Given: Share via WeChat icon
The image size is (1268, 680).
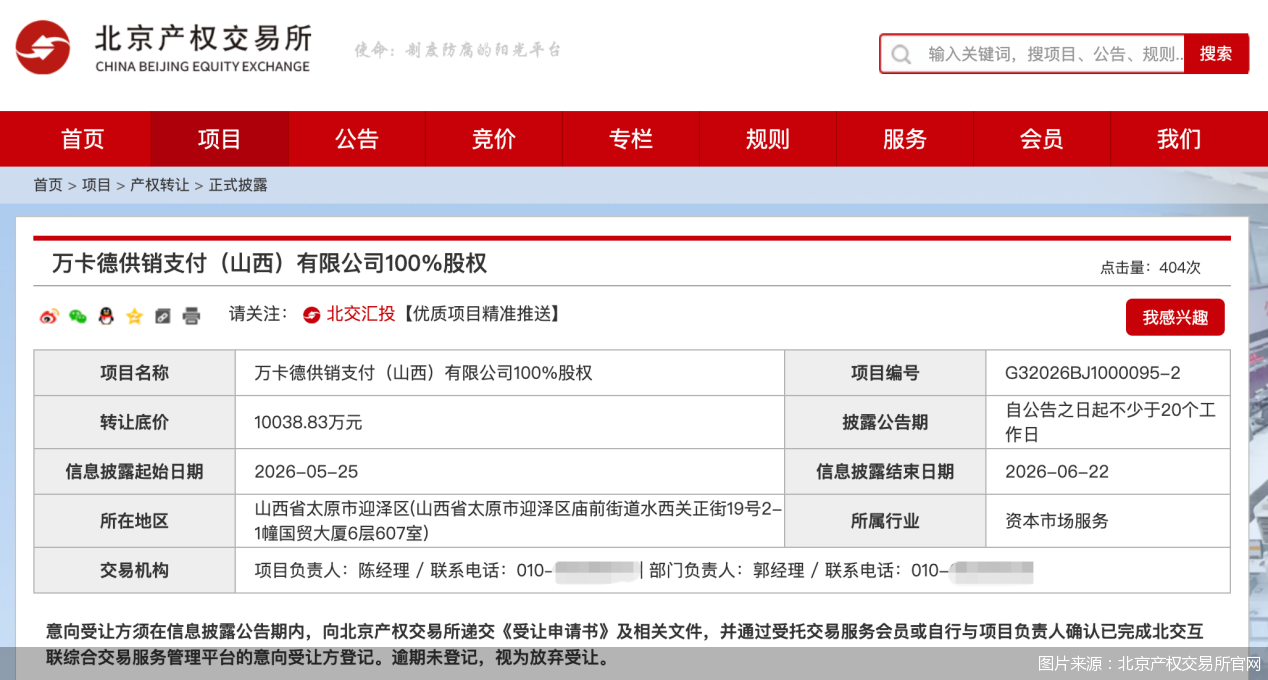Looking at the screenshot, I should point(78,316).
